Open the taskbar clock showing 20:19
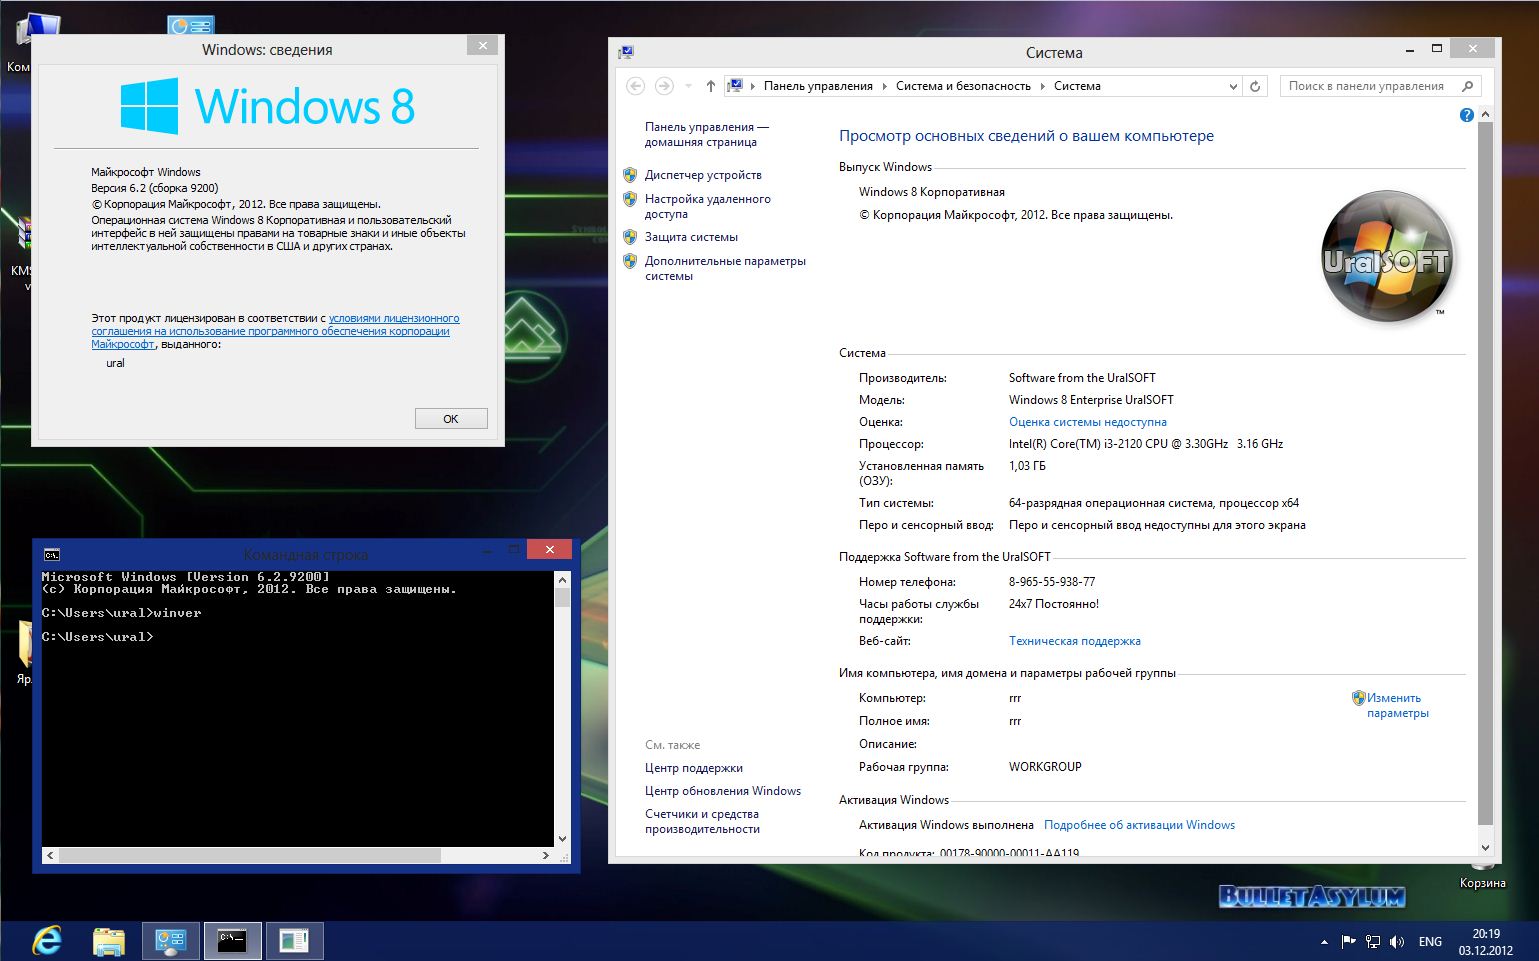Viewport: 1539px width, 961px height. [x=1485, y=942]
